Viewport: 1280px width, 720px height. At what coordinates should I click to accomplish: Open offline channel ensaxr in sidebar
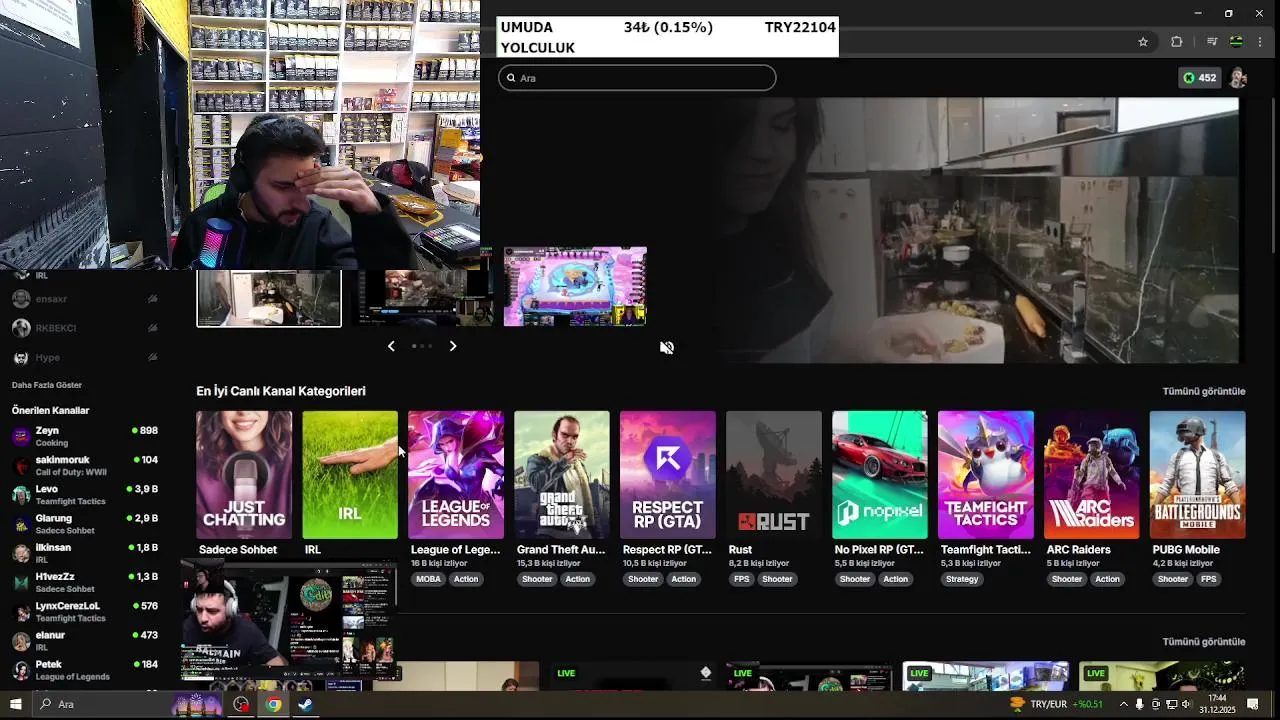pyautogui.click(x=85, y=299)
